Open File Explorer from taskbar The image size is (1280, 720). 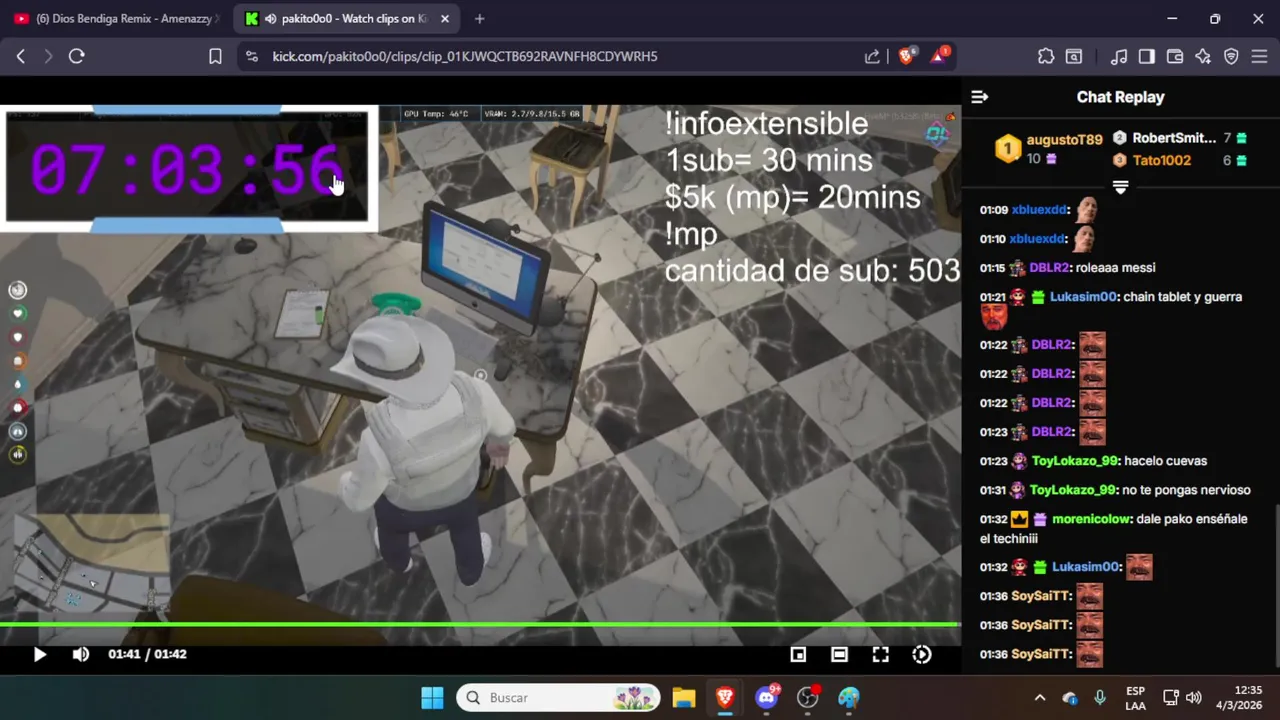[x=684, y=697]
